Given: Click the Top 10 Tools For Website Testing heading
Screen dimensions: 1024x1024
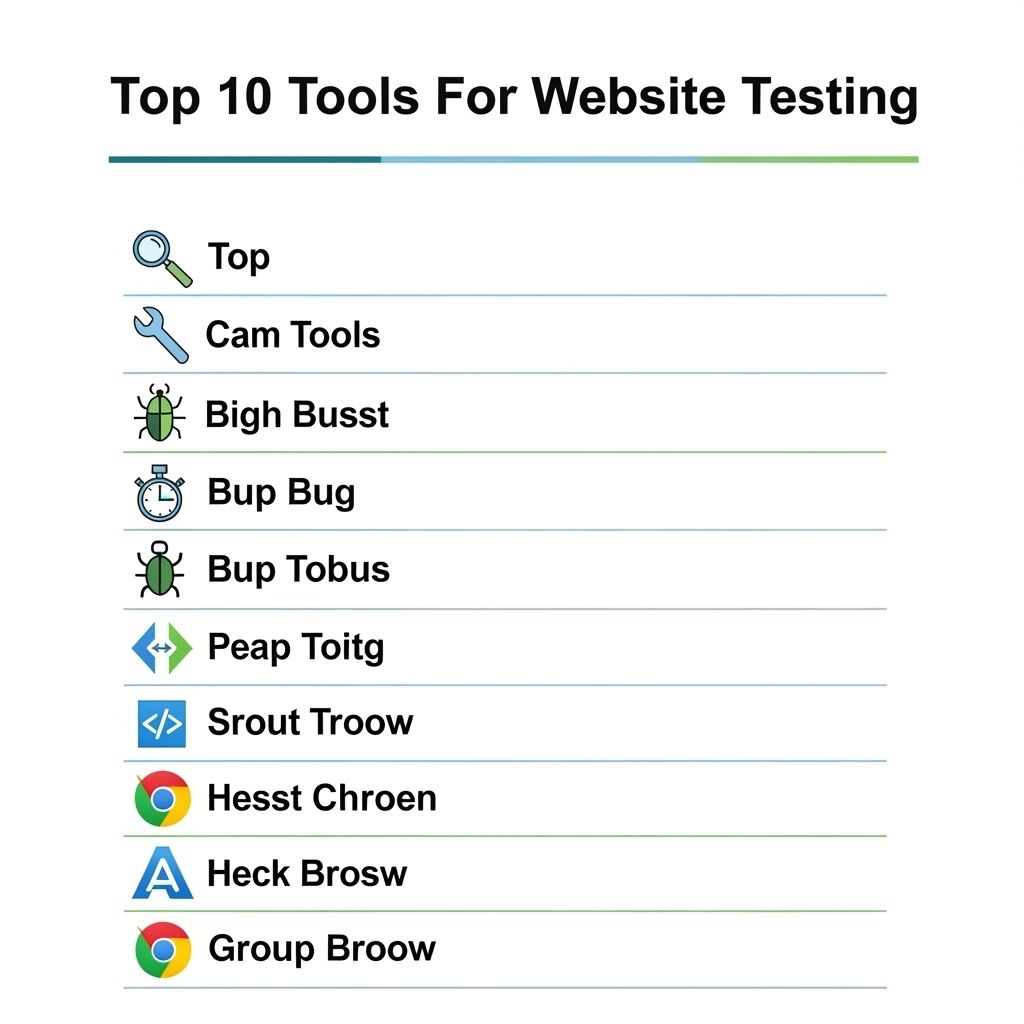Looking at the screenshot, I should pyautogui.click(x=513, y=98).
